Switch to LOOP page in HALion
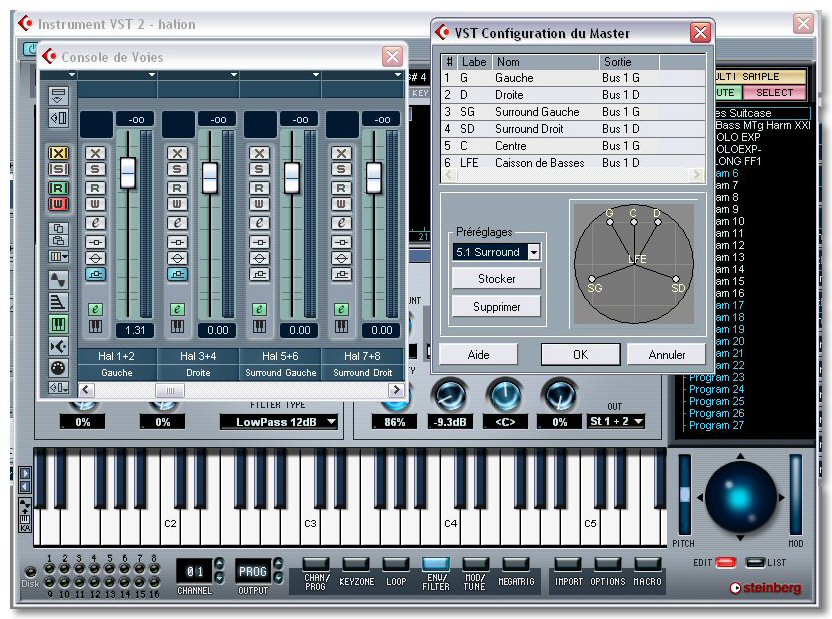 [396, 564]
